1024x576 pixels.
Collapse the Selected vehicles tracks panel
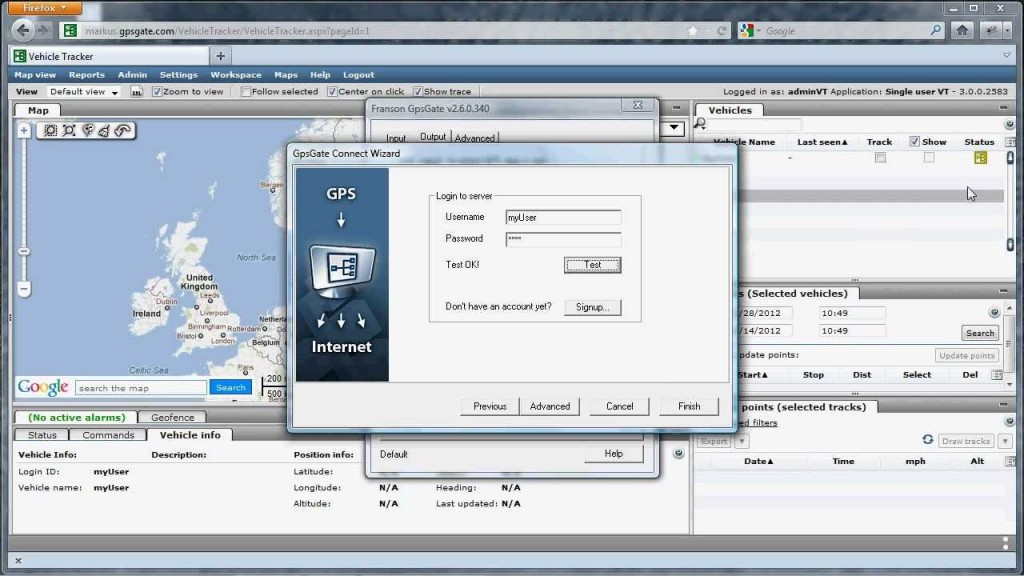1003,291
